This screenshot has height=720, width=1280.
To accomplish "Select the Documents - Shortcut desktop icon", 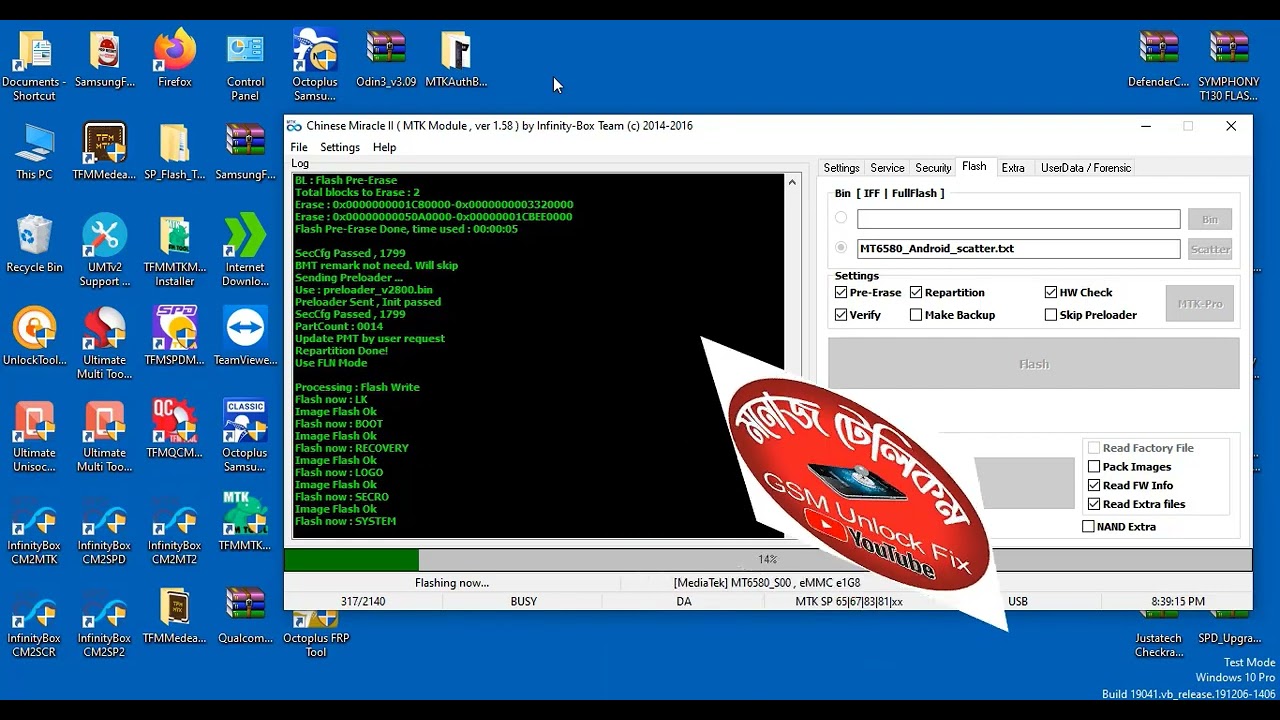I will click(x=34, y=66).
